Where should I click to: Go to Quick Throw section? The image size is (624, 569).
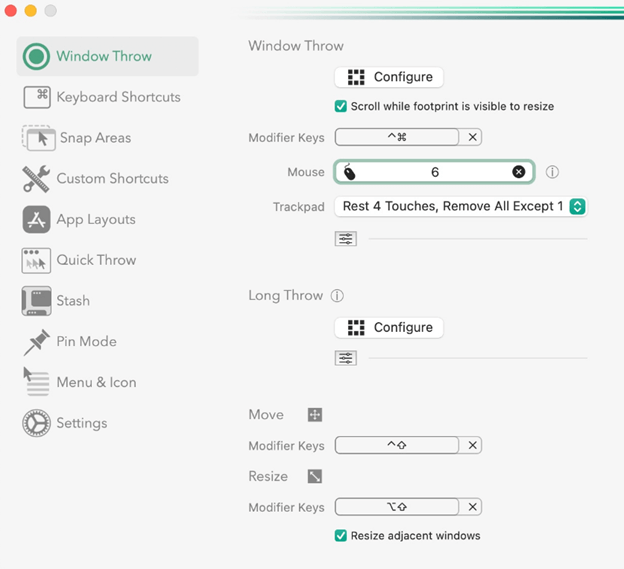96,260
